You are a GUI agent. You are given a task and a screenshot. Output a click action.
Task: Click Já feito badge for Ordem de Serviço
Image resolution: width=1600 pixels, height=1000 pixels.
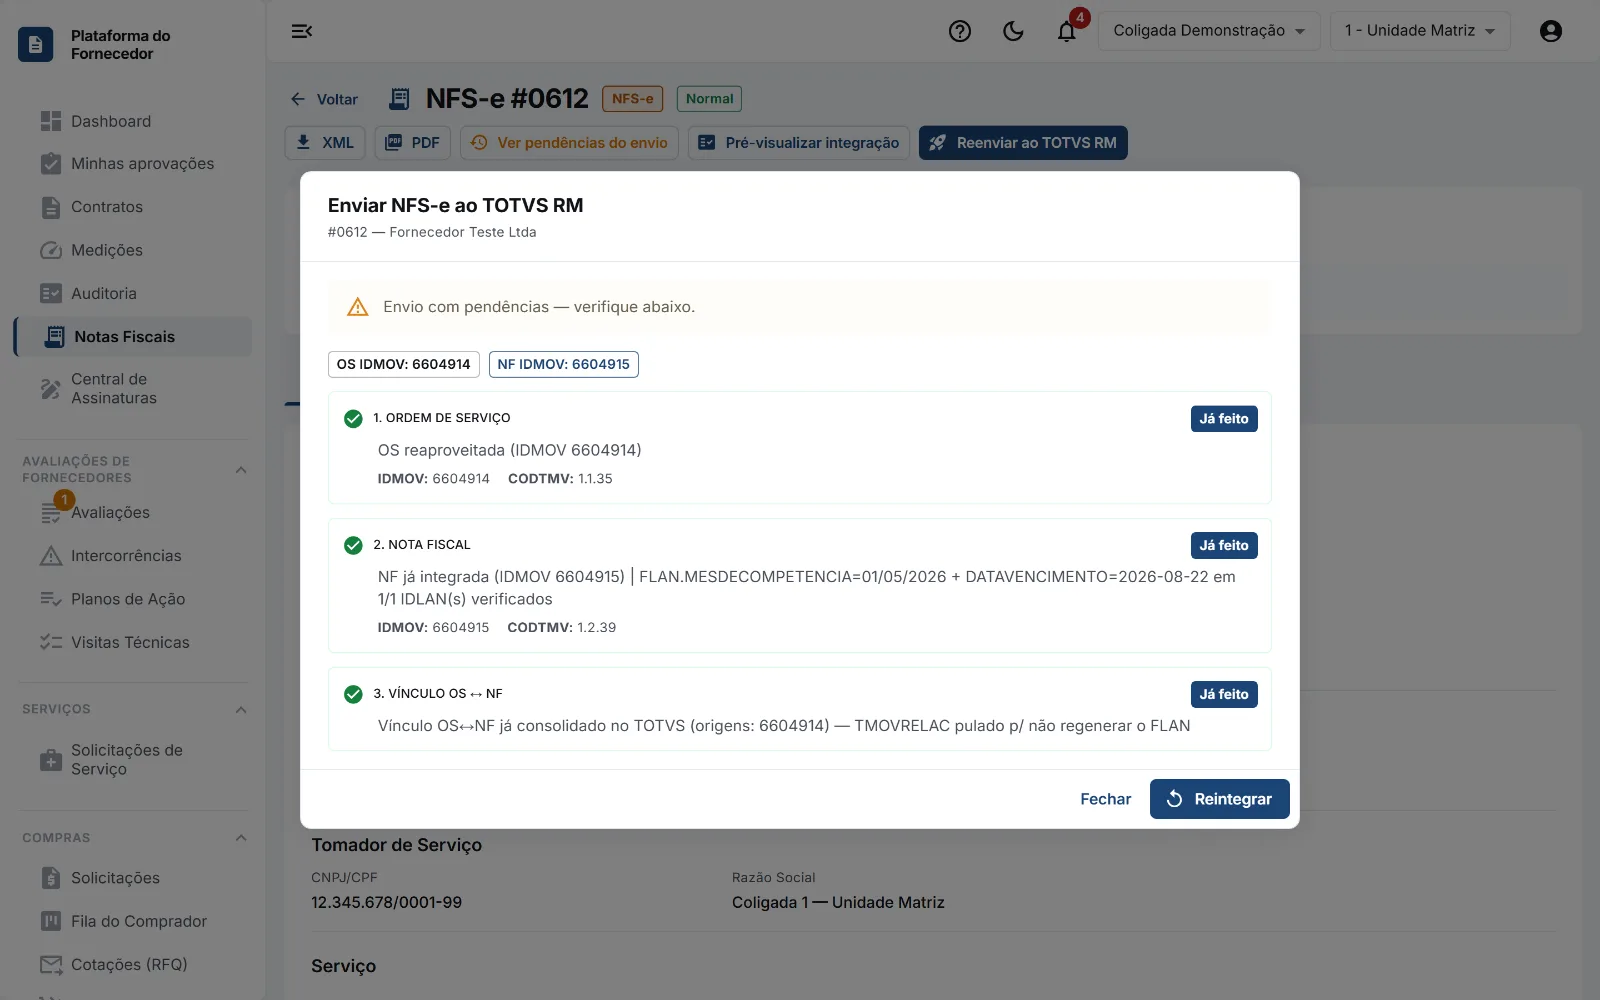click(x=1224, y=419)
